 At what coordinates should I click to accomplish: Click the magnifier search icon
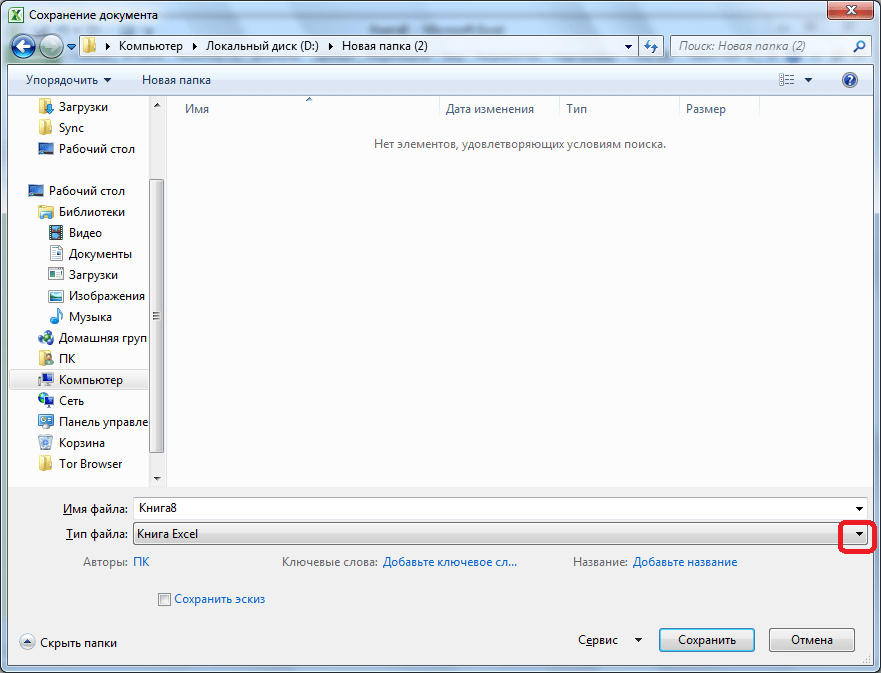point(859,46)
